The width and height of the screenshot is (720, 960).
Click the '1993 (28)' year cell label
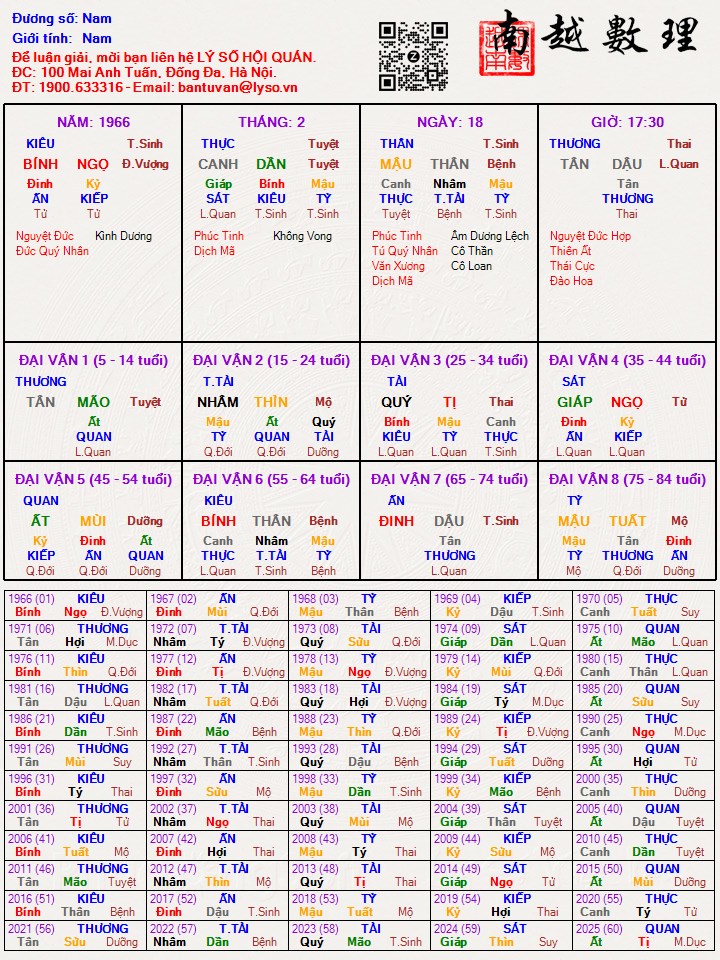coord(315,749)
